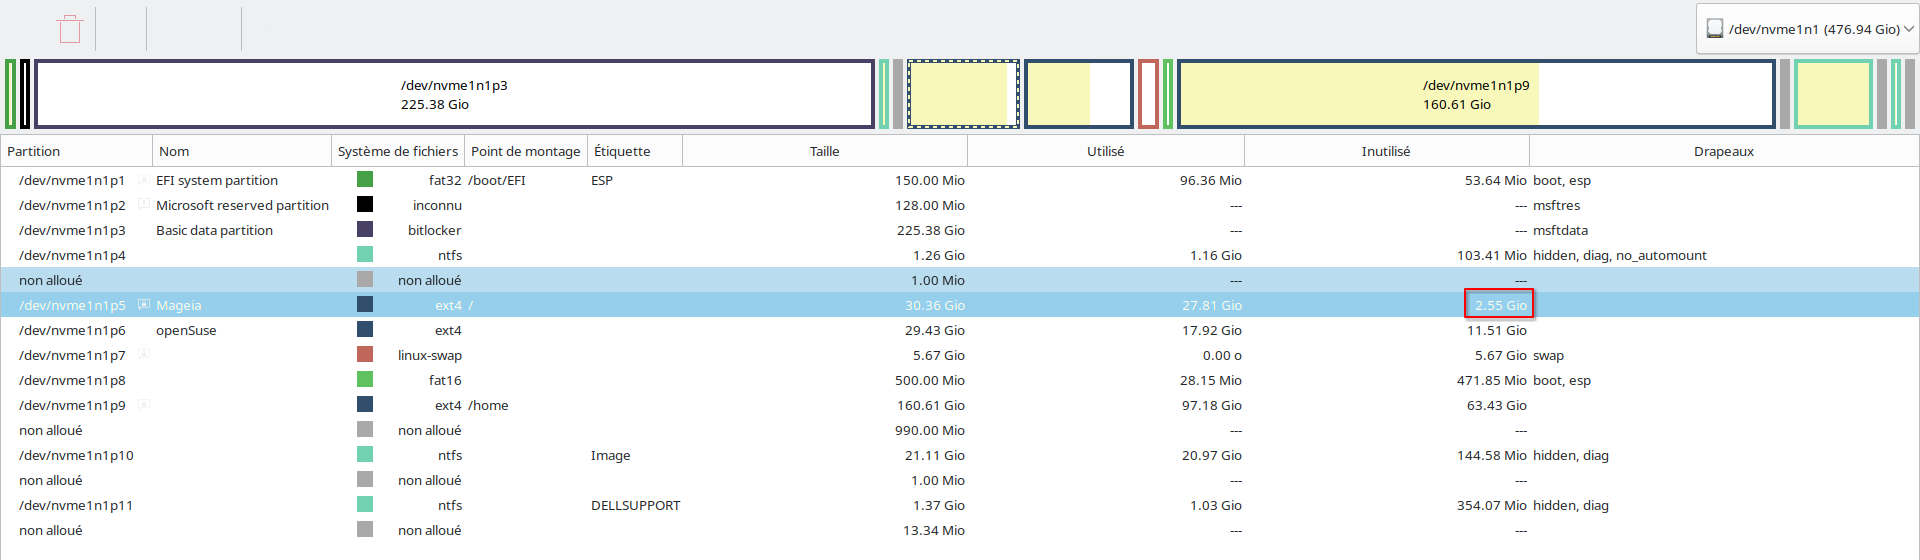The image size is (1920, 560).
Task: Select the /dev/nvme1n1p11 partition row
Action: coord(960,505)
